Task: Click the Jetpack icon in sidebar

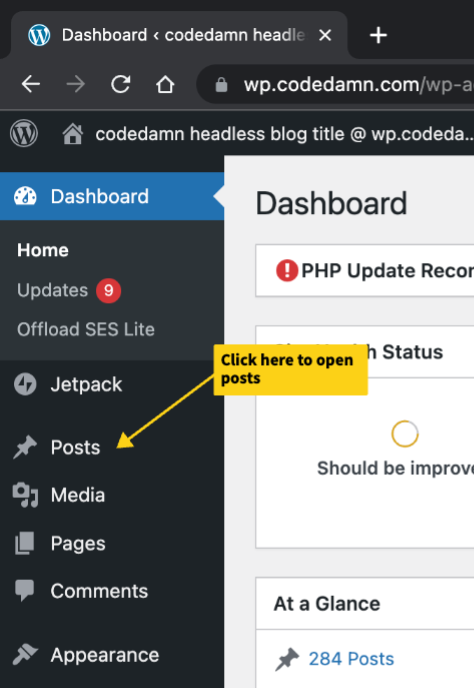Action: [25, 384]
